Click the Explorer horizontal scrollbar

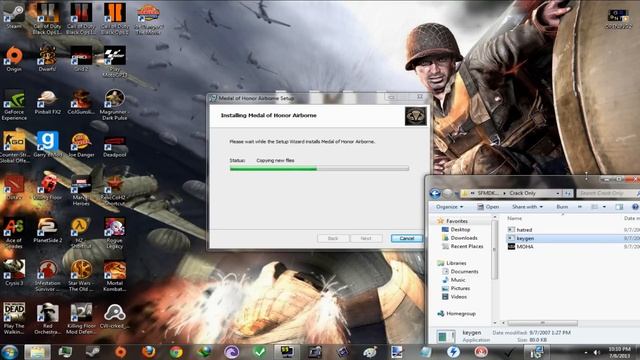point(542,323)
